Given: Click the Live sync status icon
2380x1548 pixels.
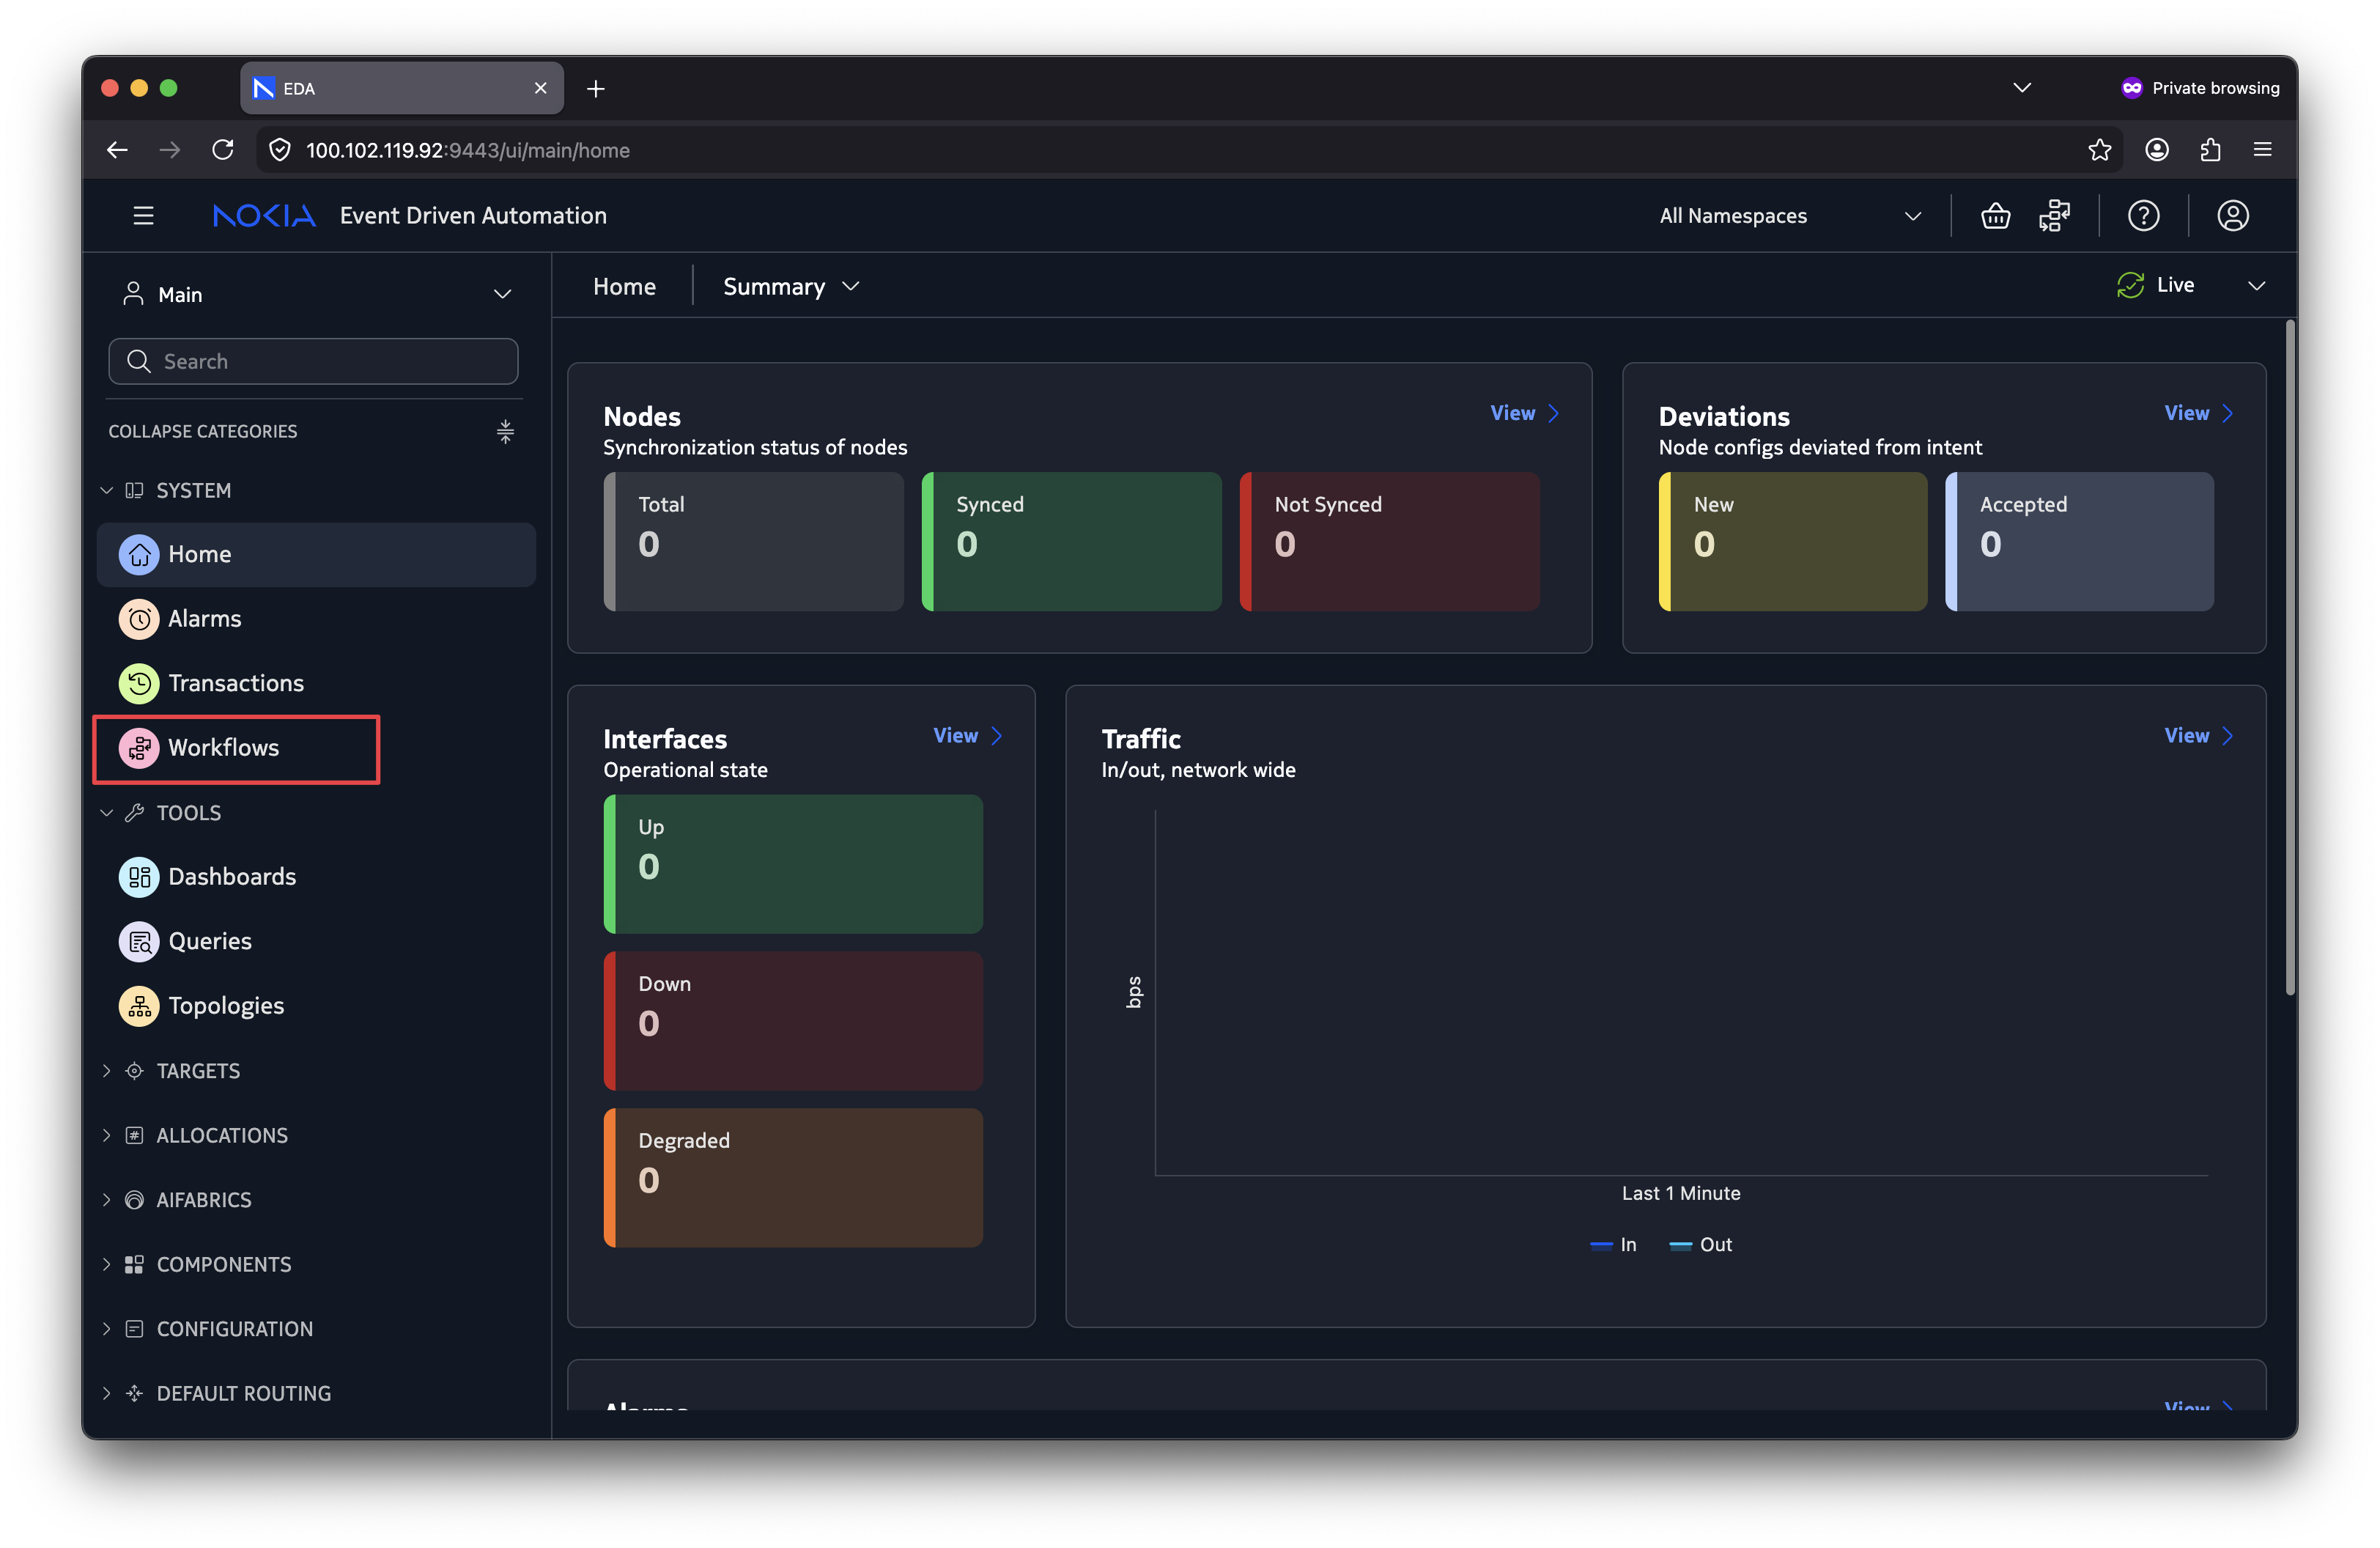Looking at the screenshot, I should coord(2130,285).
